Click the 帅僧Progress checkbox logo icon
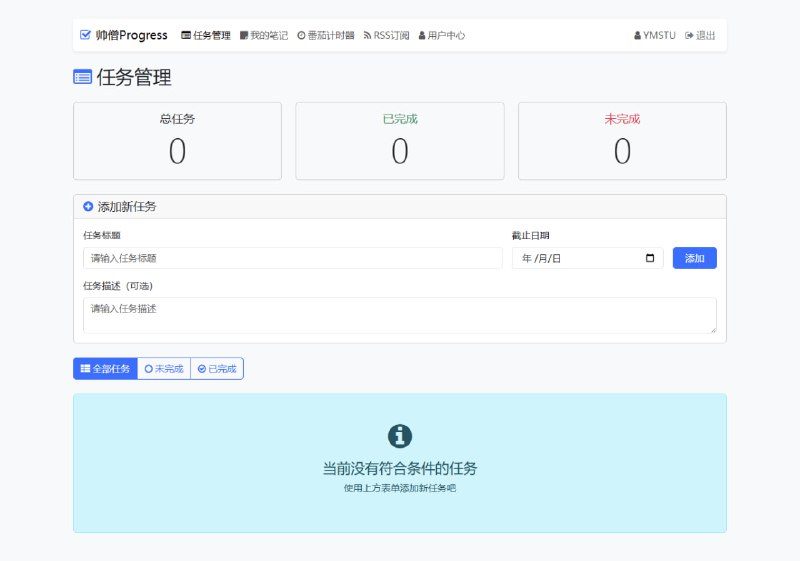800x561 pixels. click(x=85, y=35)
